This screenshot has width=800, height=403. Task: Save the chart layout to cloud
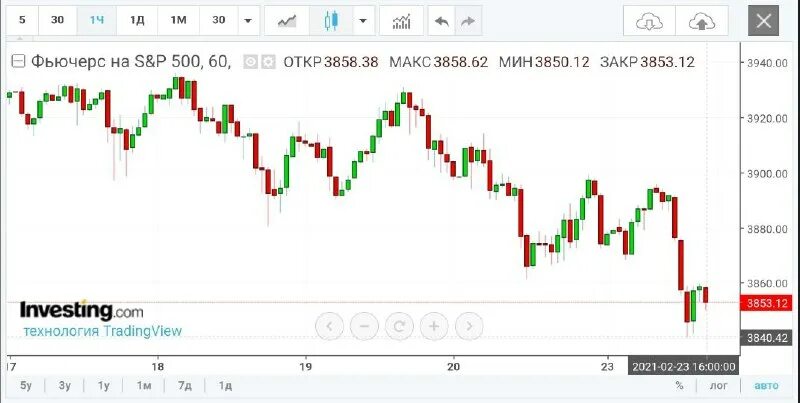click(x=702, y=21)
